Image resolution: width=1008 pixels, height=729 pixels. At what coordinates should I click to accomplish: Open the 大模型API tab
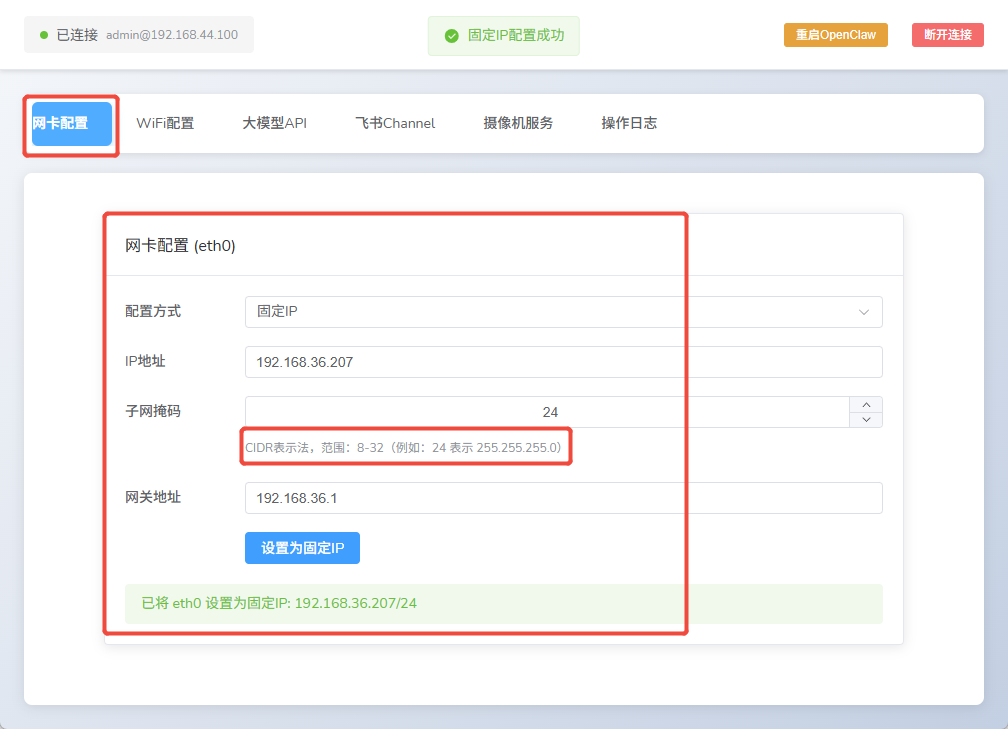pos(274,124)
